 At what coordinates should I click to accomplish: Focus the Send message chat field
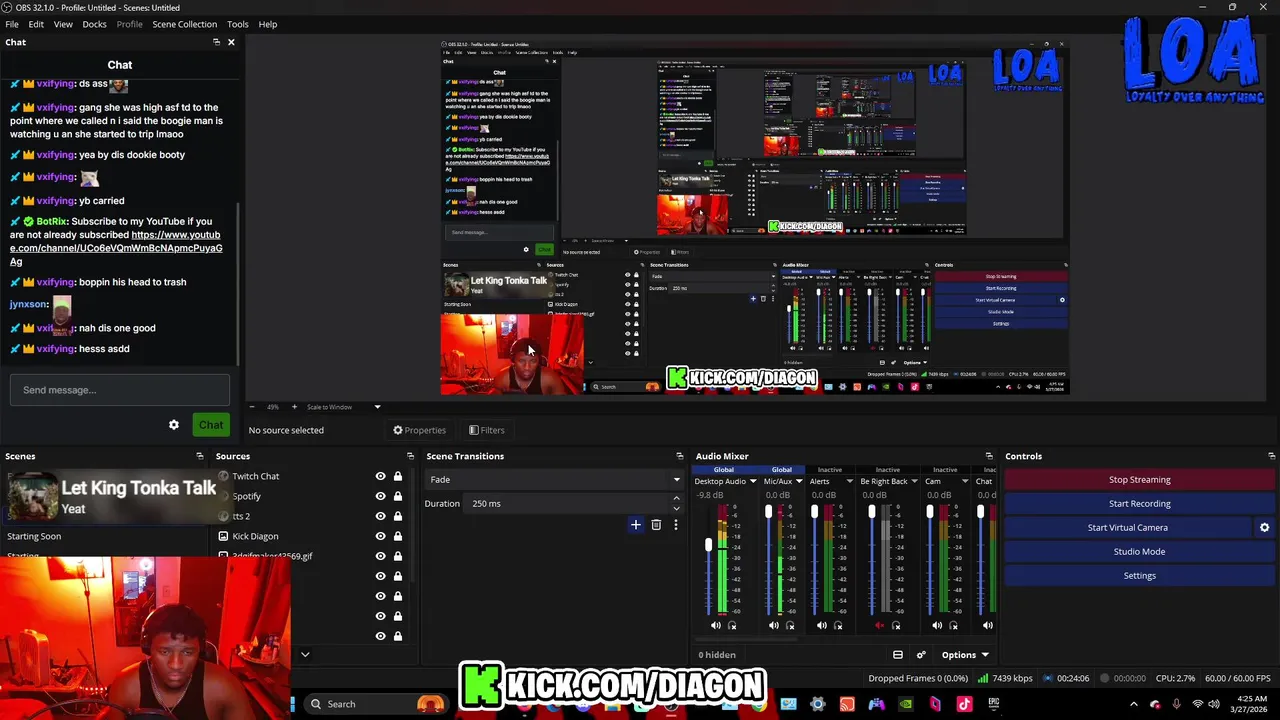pos(120,390)
